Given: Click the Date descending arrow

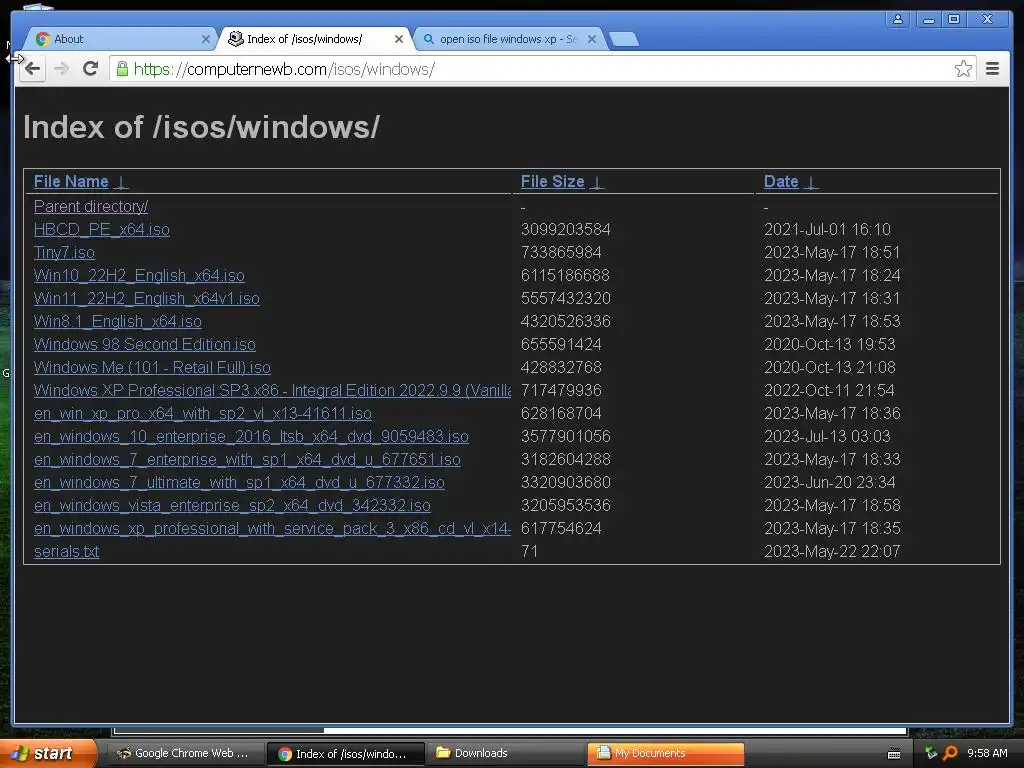Looking at the screenshot, I should [x=810, y=182].
